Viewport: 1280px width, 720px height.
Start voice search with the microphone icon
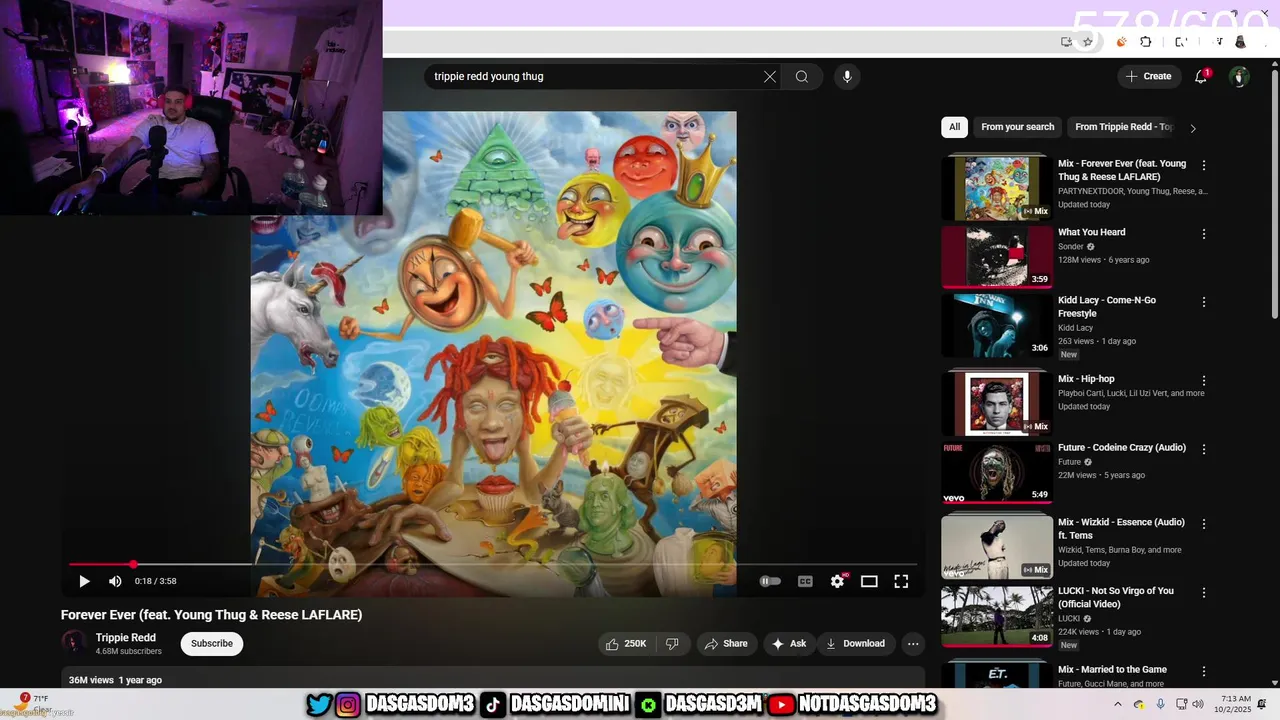(x=847, y=77)
